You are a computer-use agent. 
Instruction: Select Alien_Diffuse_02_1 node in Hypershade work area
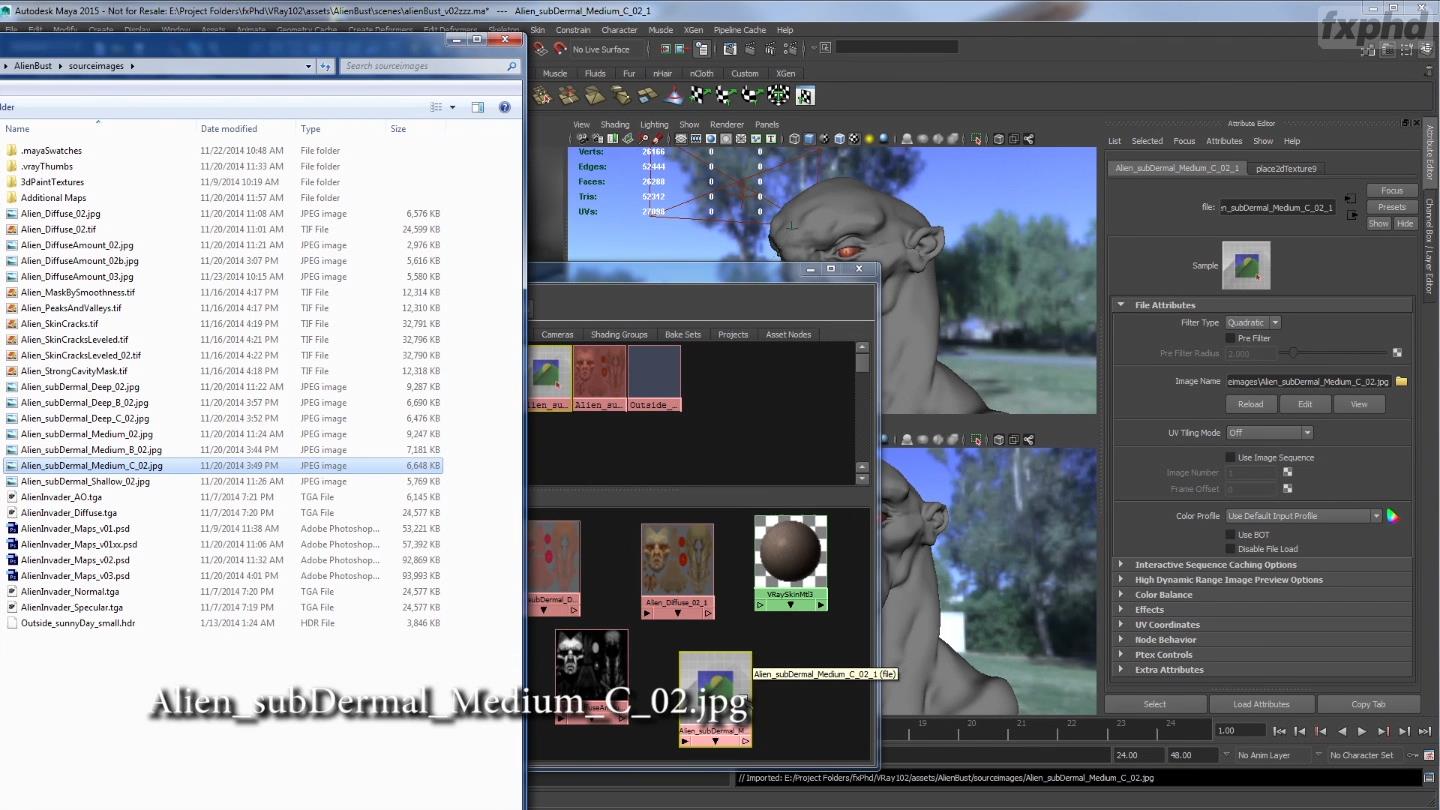(x=677, y=571)
